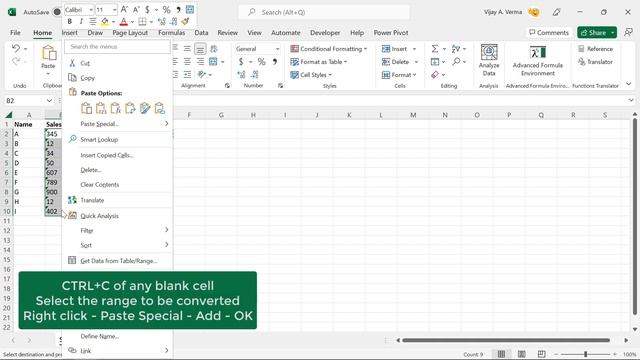Screen dimensions: 640x360
Task: Open the pen Coming Soon icon in title bar
Action: click(556, 12)
